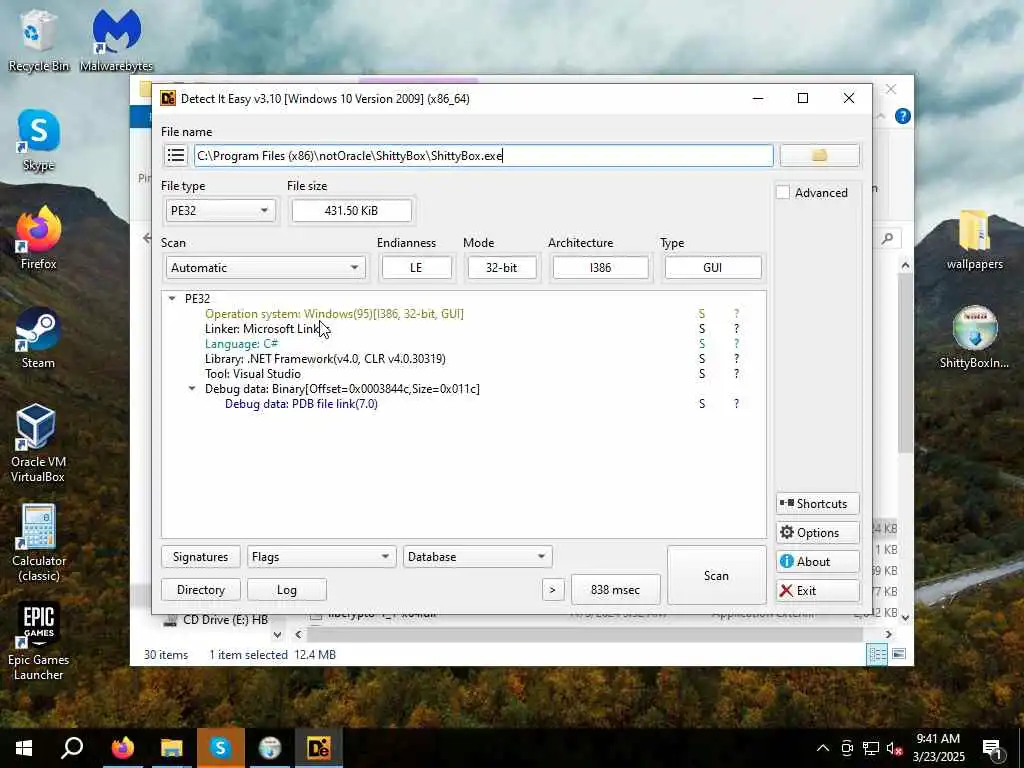Select the Operation system Windows(95) row
The image size is (1024, 768).
click(334, 313)
